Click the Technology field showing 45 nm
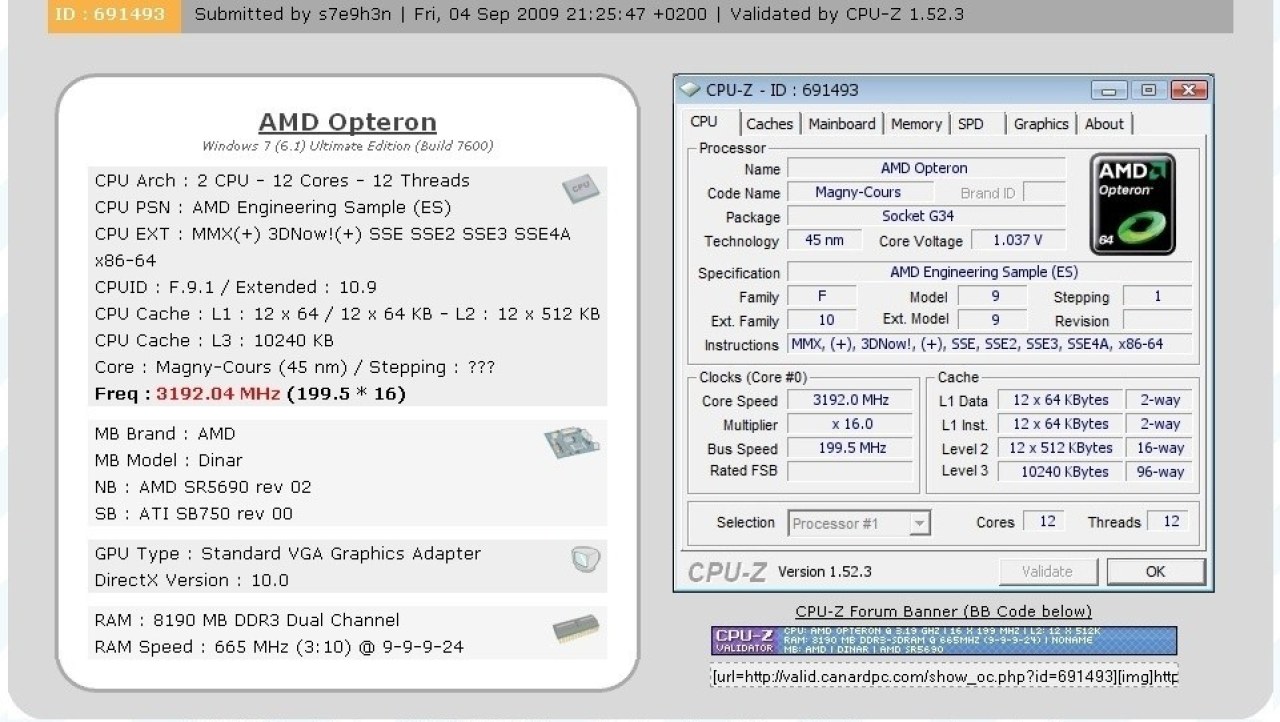 pyautogui.click(x=825, y=240)
